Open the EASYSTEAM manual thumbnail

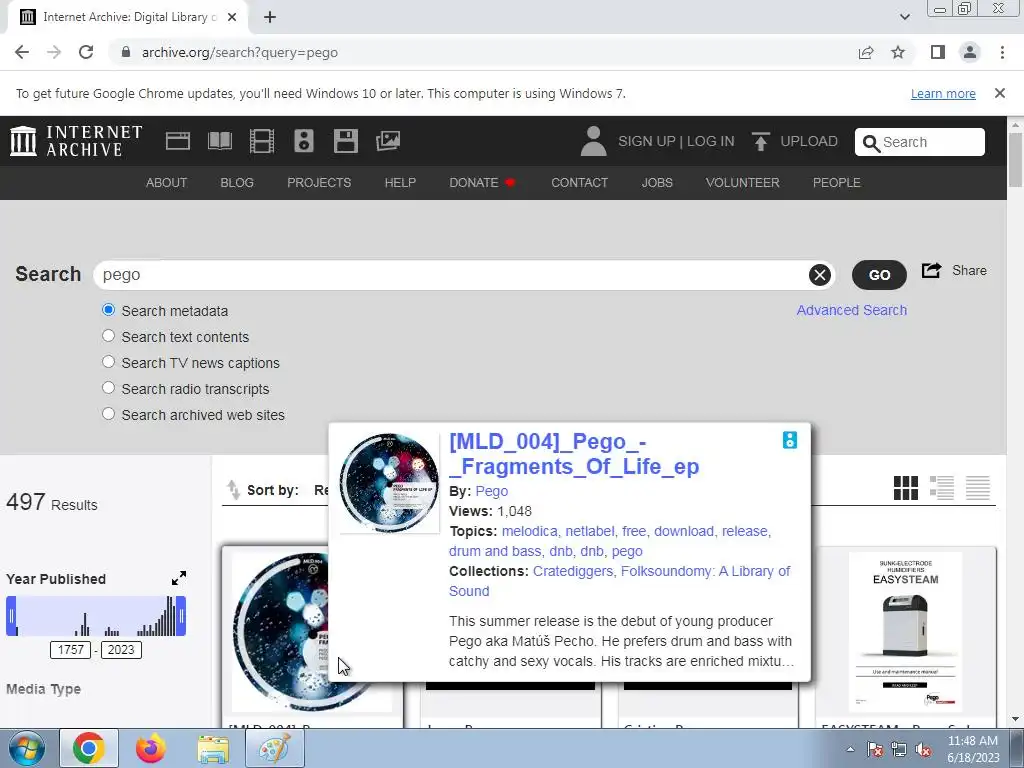pyautogui.click(x=905, y=632)
